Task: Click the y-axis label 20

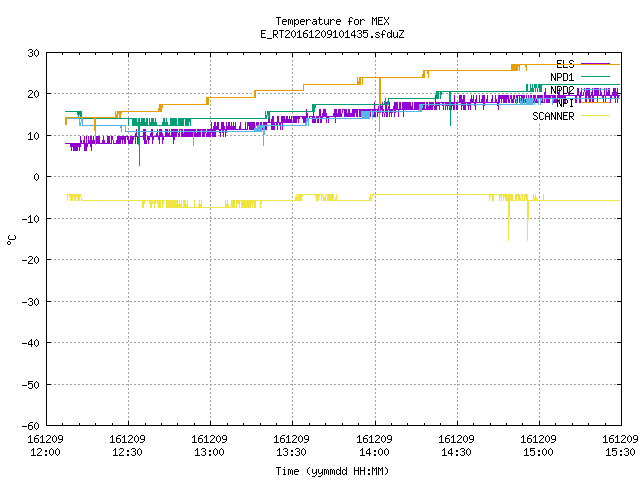Action: pos(33,94)
